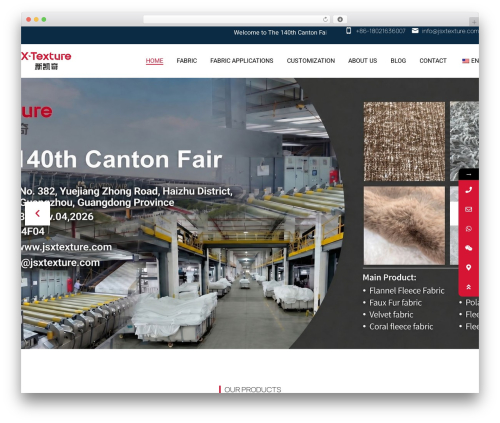
Task: Click the gray shaggy fabric thumbnail
Action: click(464, 141)
